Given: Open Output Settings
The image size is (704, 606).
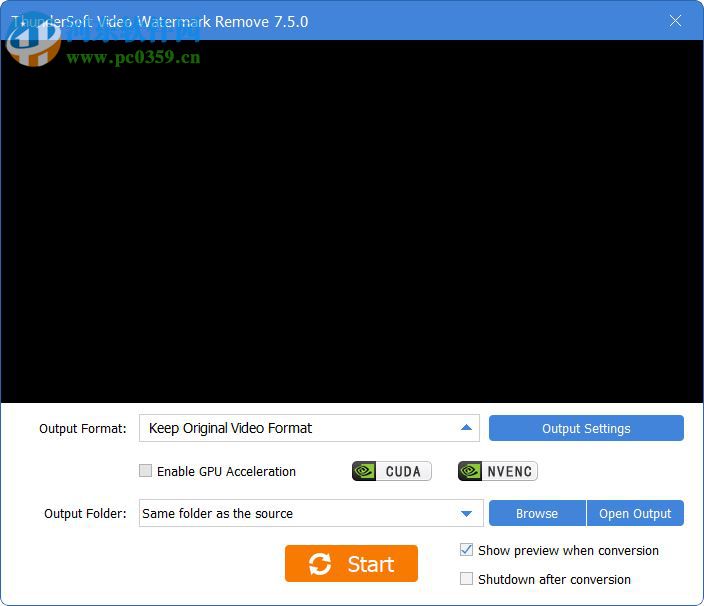Looking at the screenshot, I should pos(586,428).
